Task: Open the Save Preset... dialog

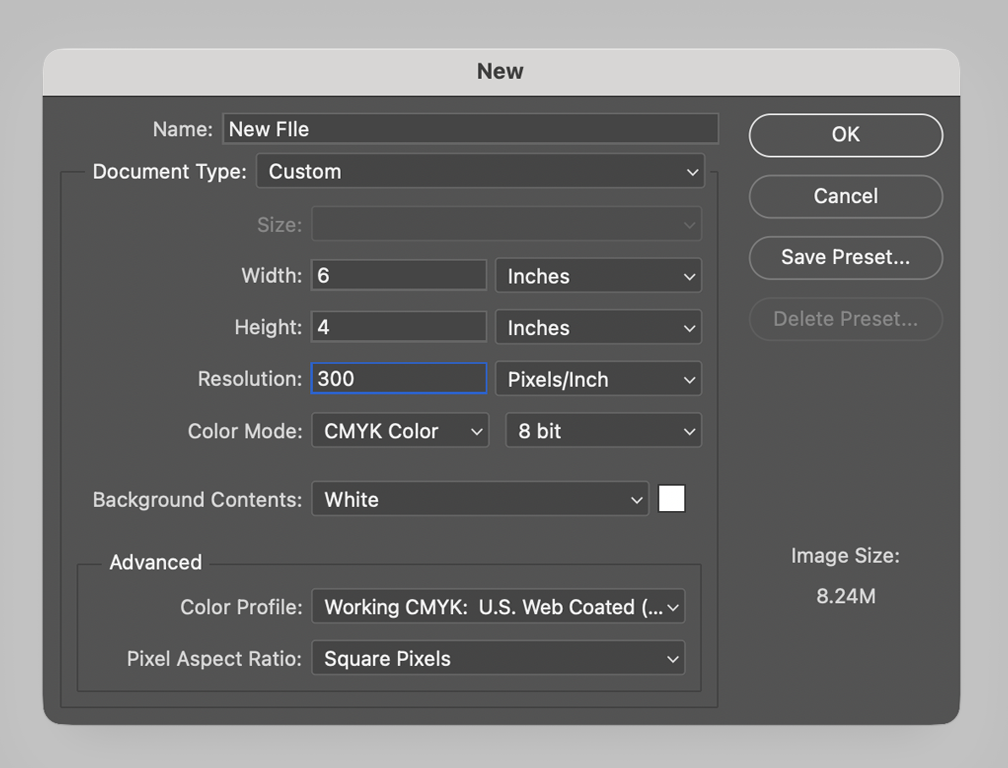Action: pos(845,257)
